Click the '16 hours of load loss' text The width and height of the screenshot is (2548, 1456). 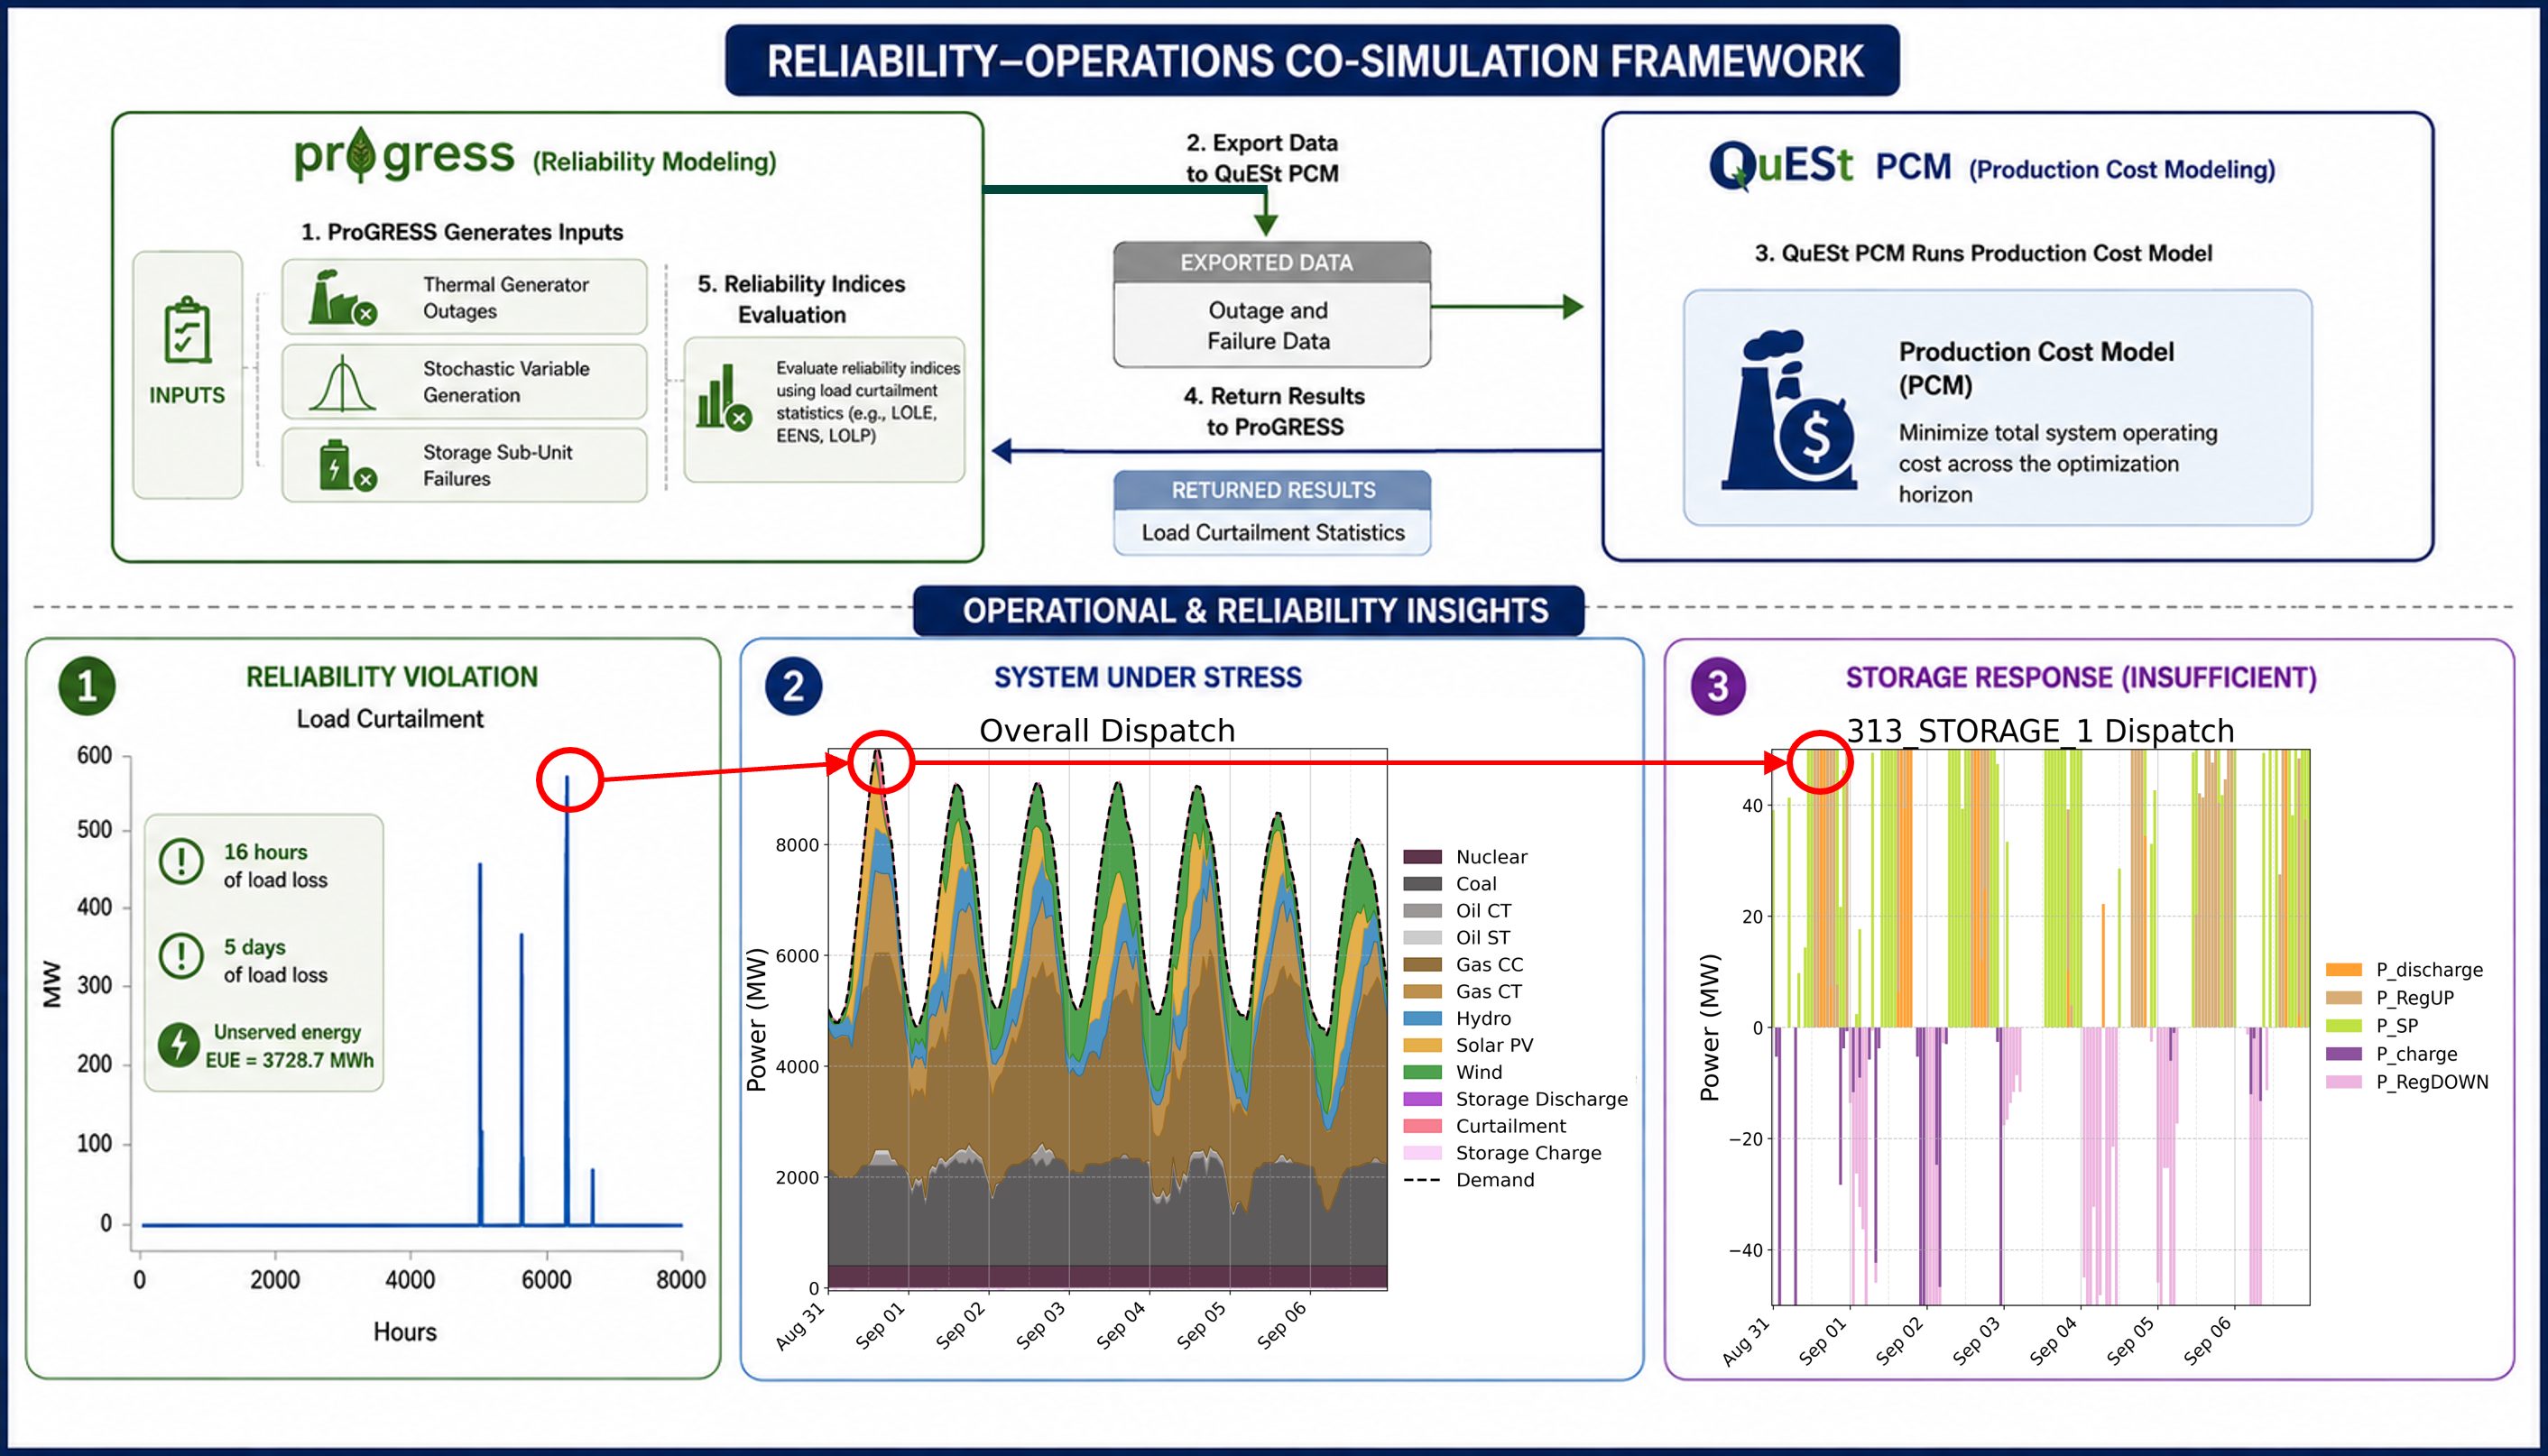[x=275, y=866]
